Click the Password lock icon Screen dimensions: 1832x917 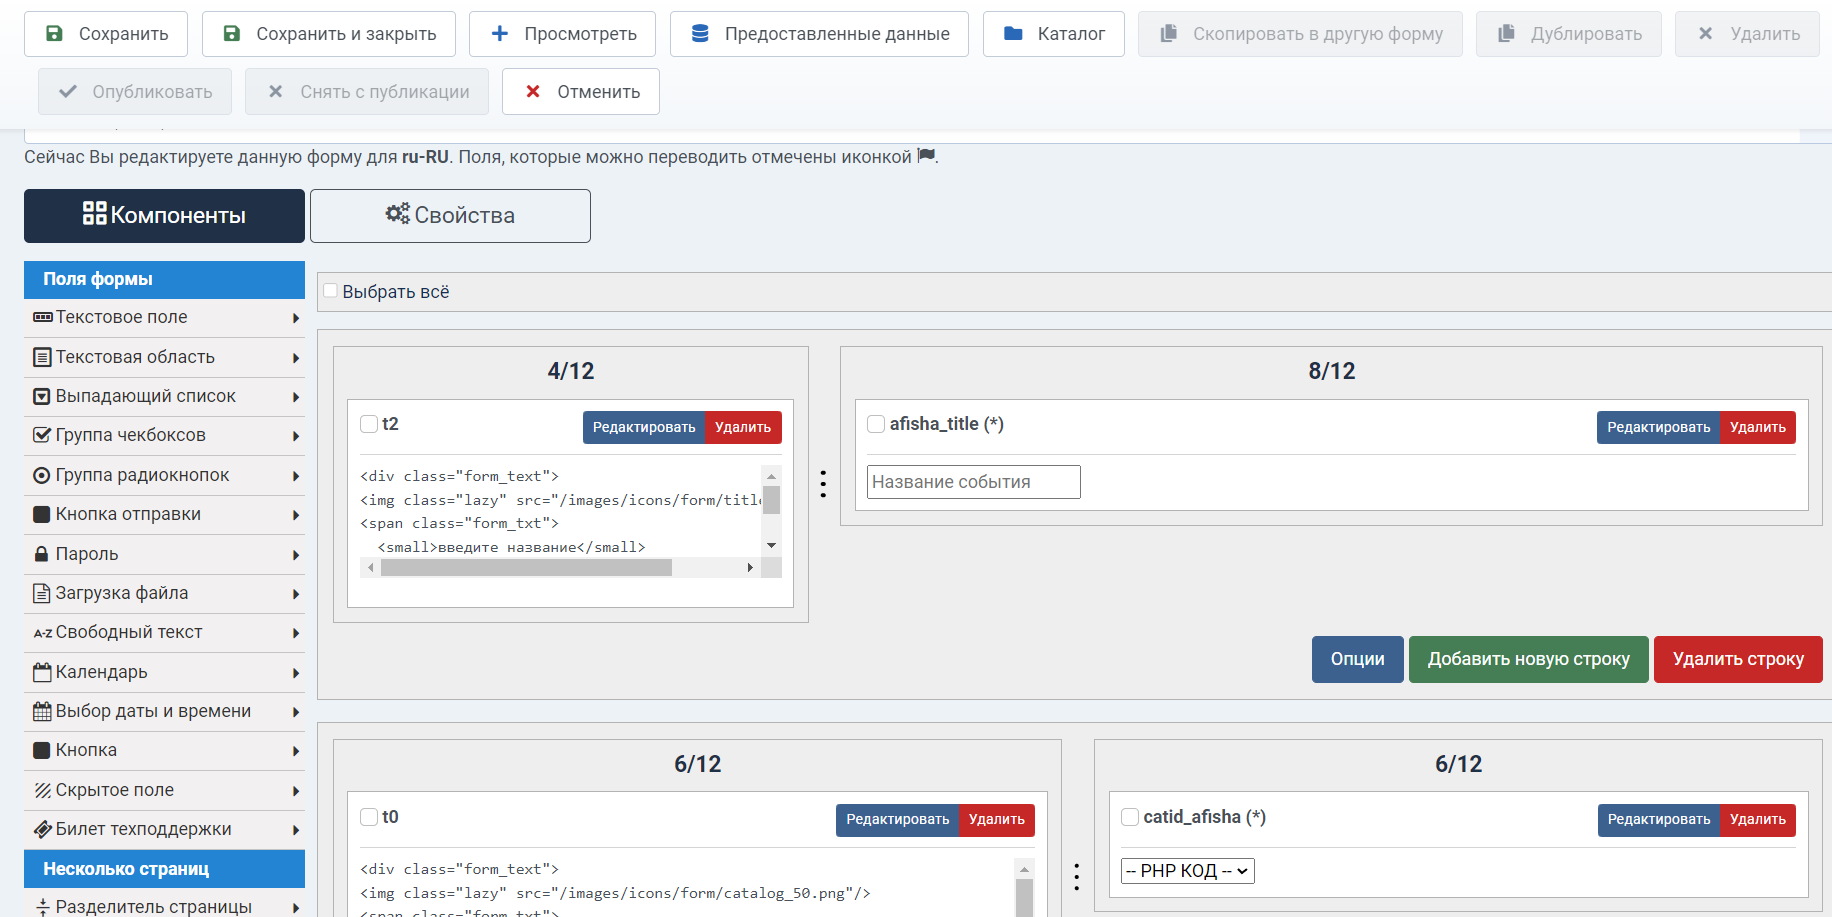pos(42,554)
